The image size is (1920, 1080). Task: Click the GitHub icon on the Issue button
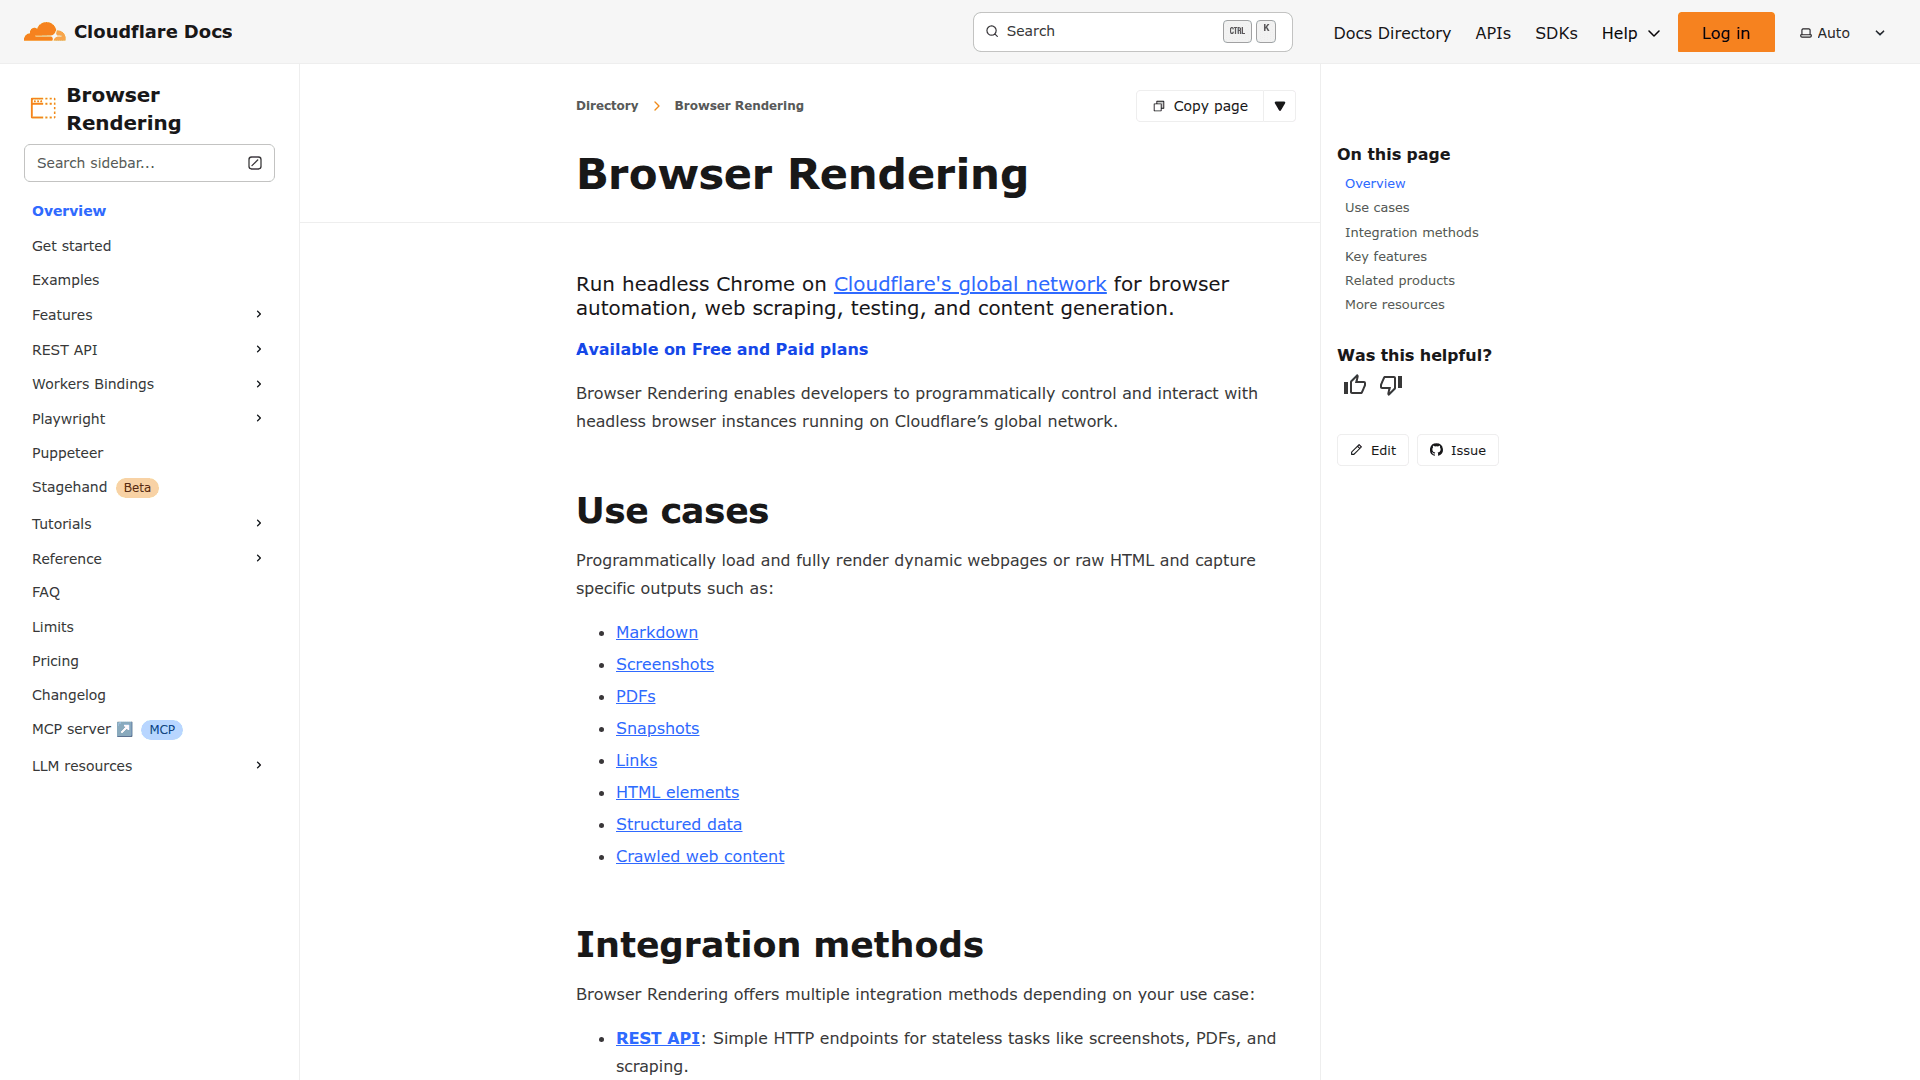(1437, 450)
